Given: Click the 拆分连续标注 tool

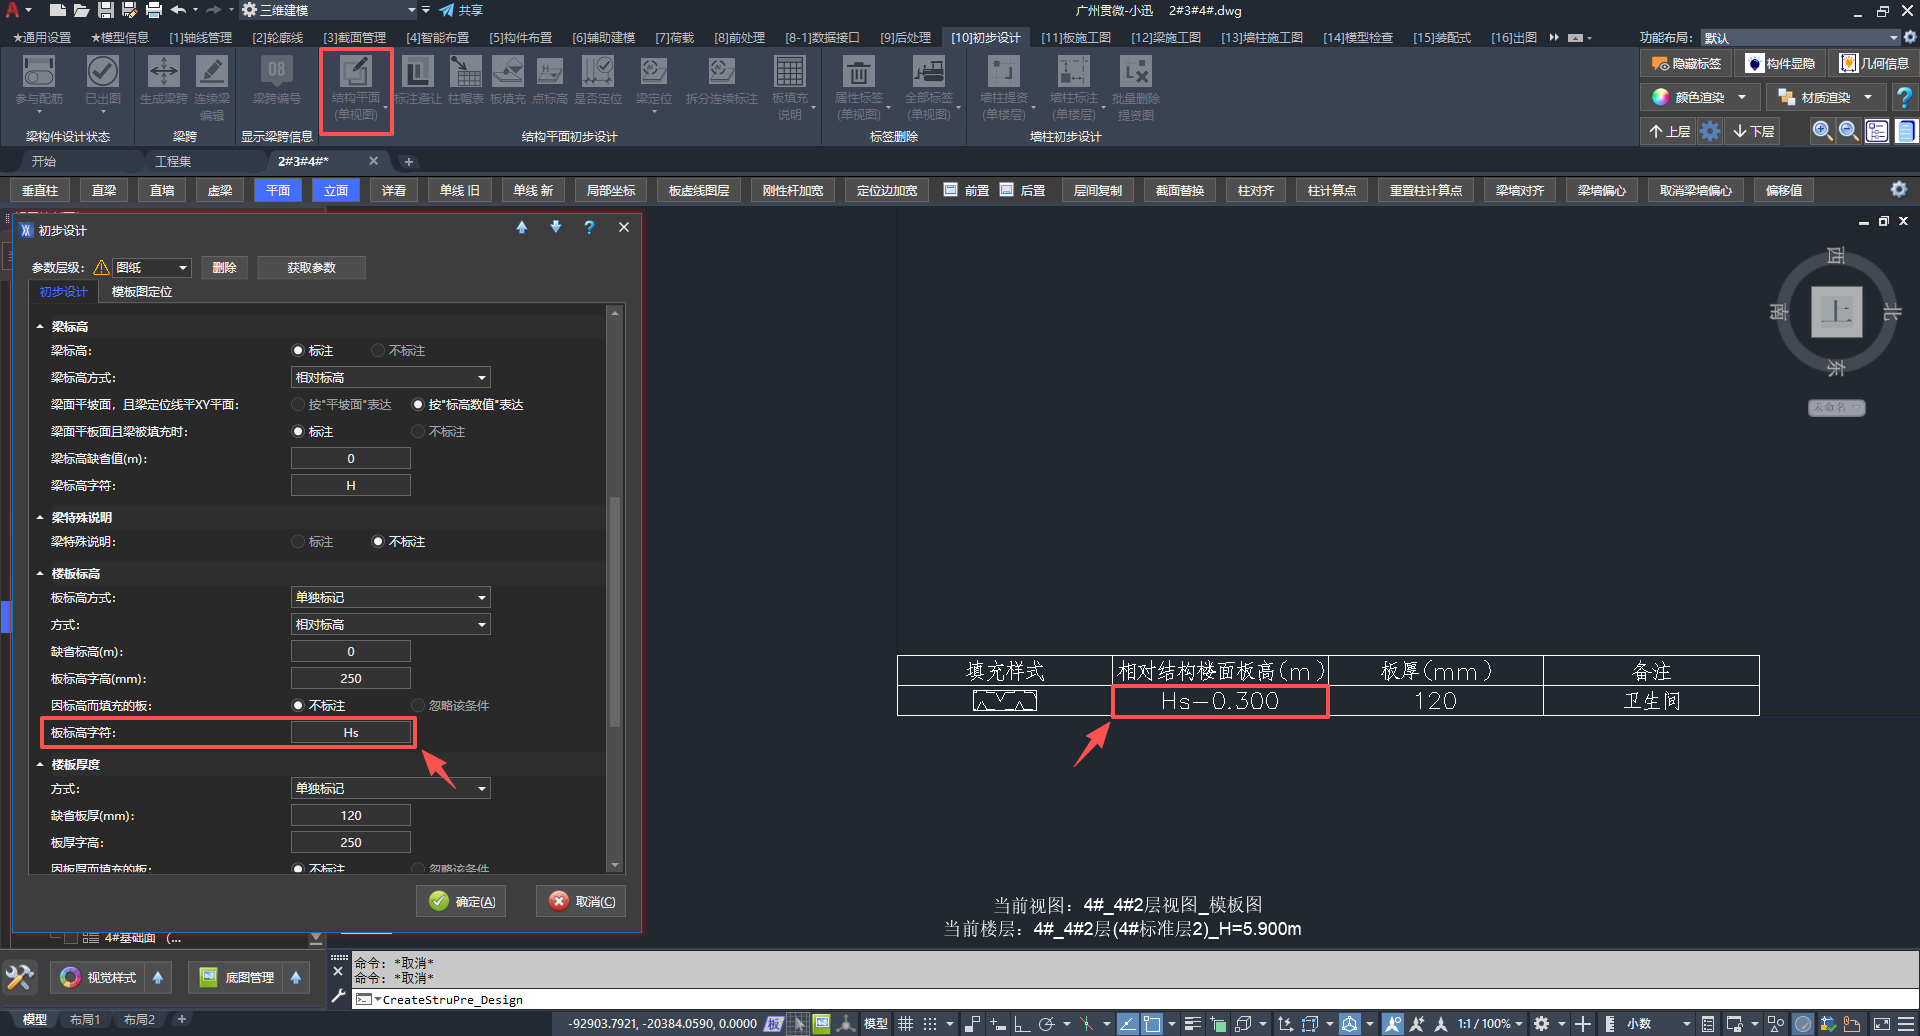Looking at the screenshot, I should 722,80.
